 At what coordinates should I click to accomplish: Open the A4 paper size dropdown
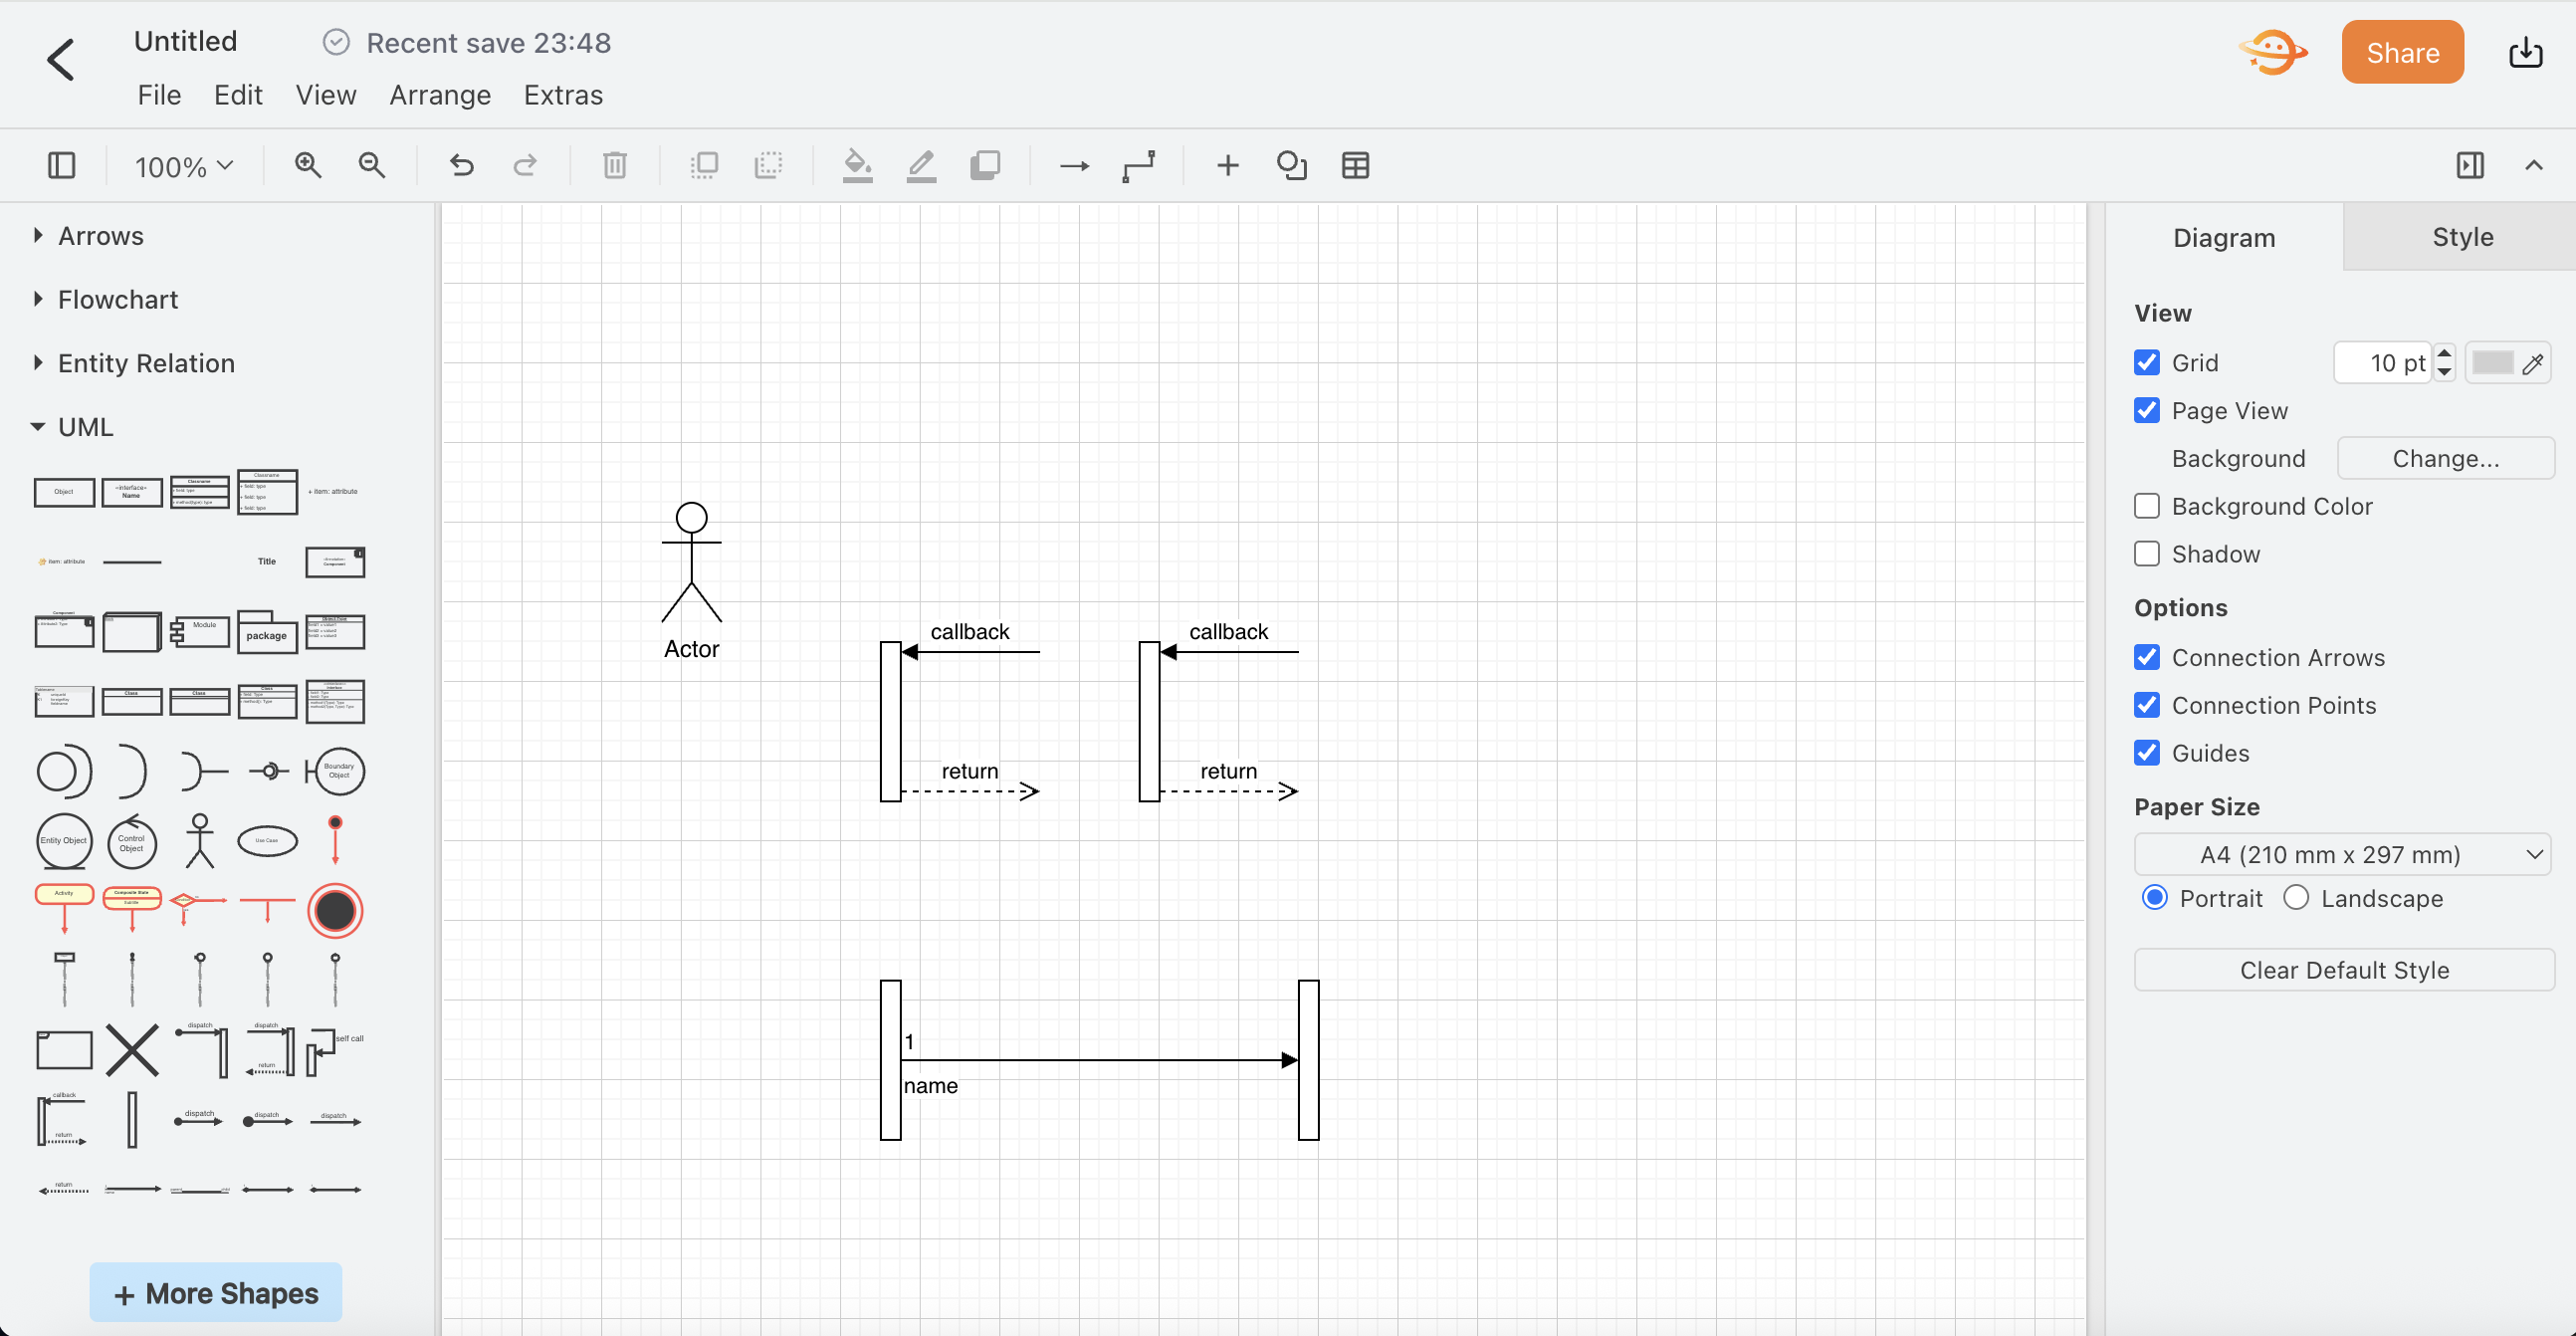2342,855
